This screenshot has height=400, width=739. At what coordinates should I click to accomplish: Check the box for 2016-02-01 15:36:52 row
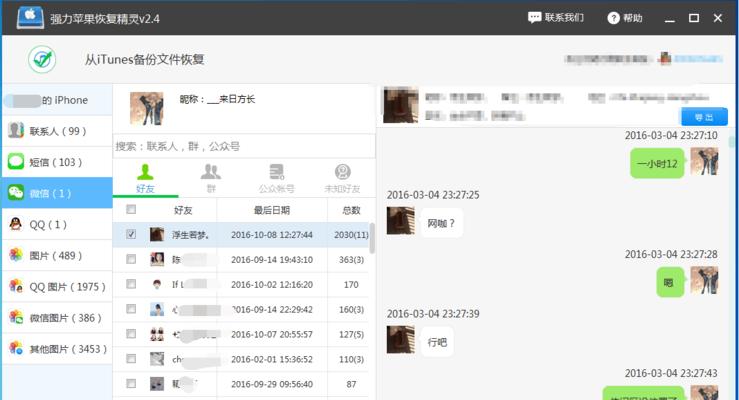click(131, 359)
